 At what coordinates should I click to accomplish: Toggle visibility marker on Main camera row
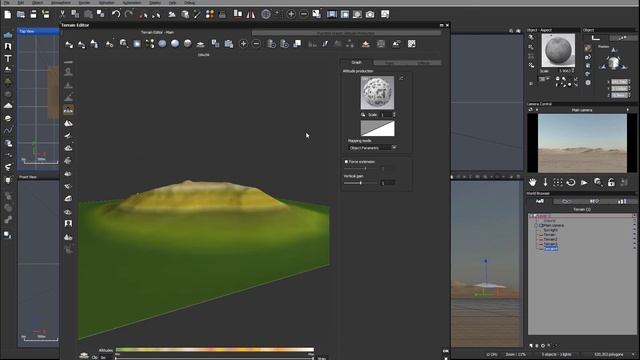click(634, 225)
